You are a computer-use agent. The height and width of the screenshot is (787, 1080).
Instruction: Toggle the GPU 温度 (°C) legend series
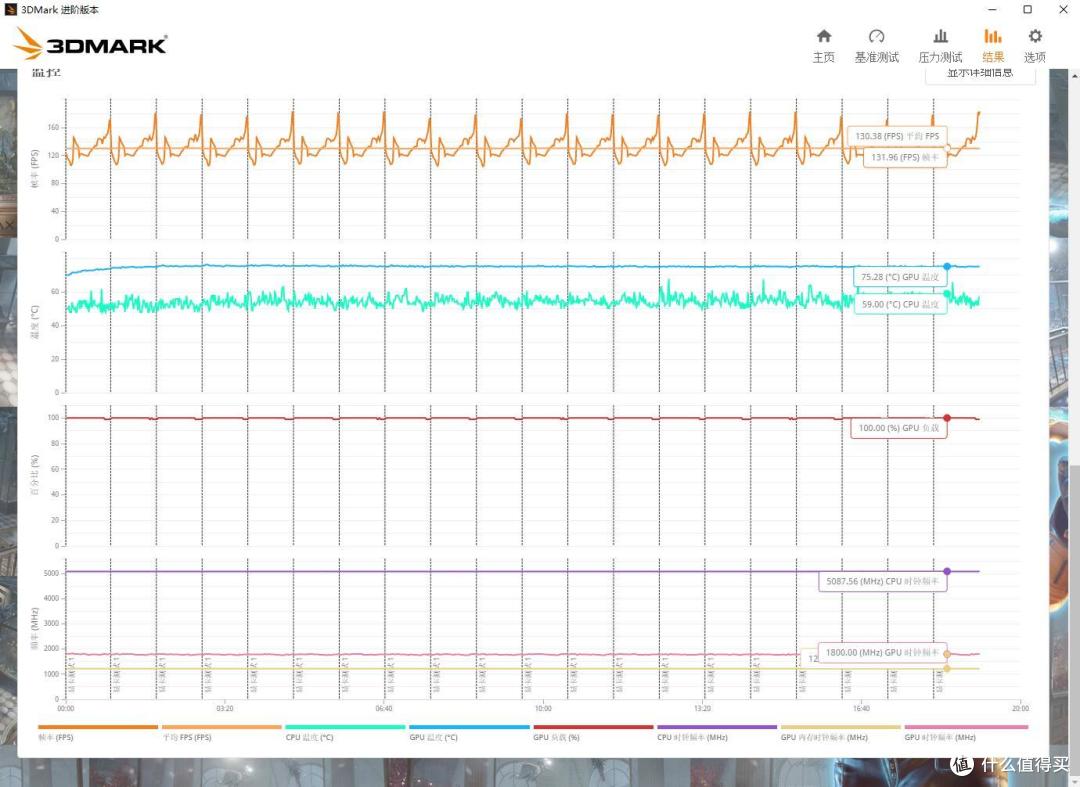[x=469, y=732]
